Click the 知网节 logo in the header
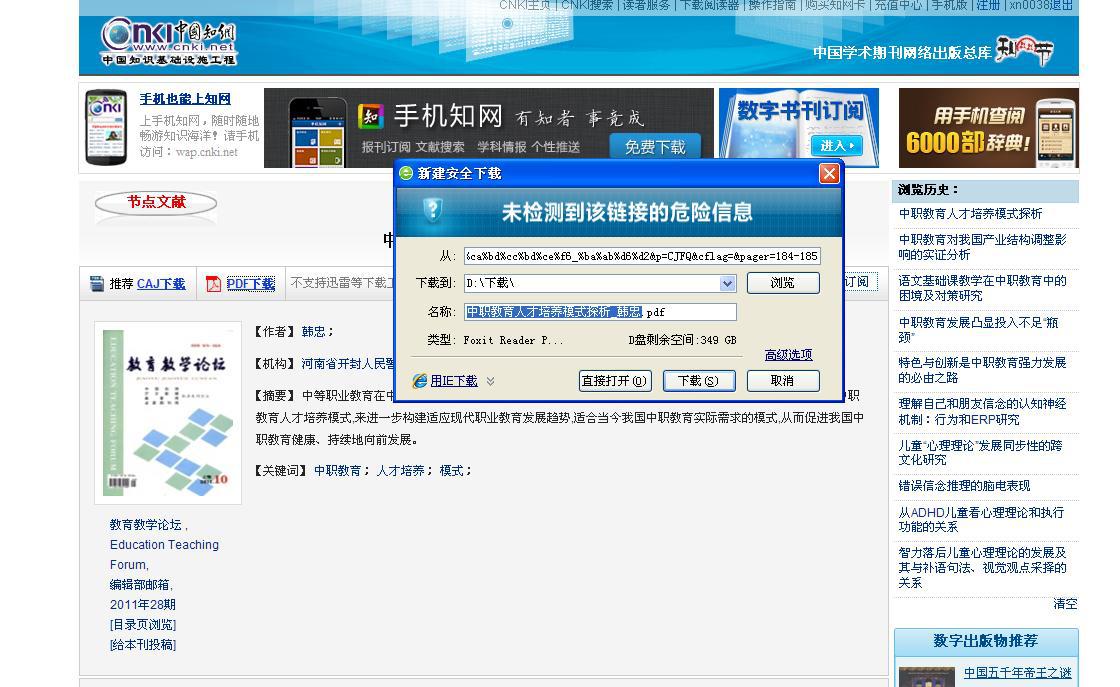The width and height of the screenshot is (1120, 687). click(x=1025, y=50)
